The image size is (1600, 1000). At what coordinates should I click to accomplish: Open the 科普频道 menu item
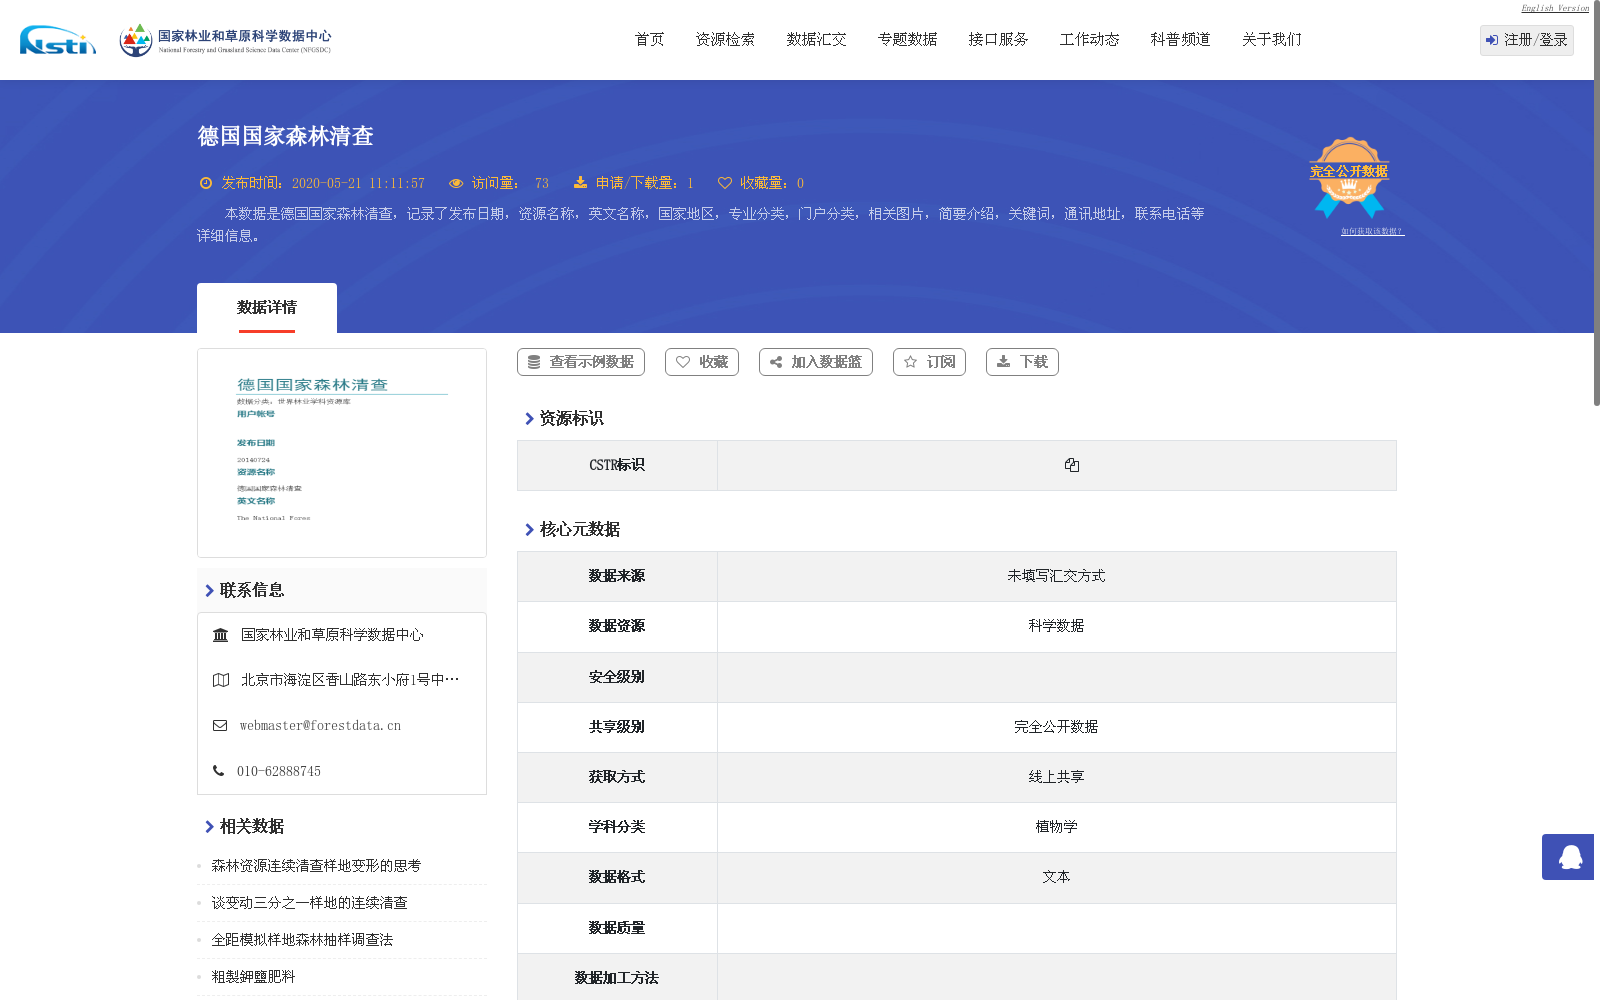(1181, 39)
